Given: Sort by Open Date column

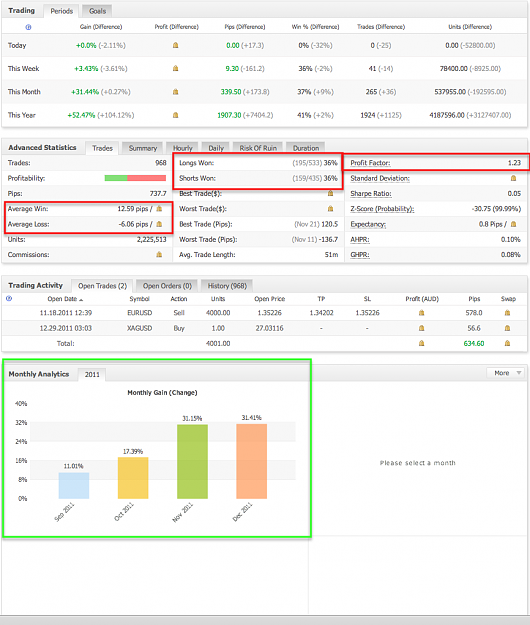Looking at the screenshot, I should click(x=65, y=299).
